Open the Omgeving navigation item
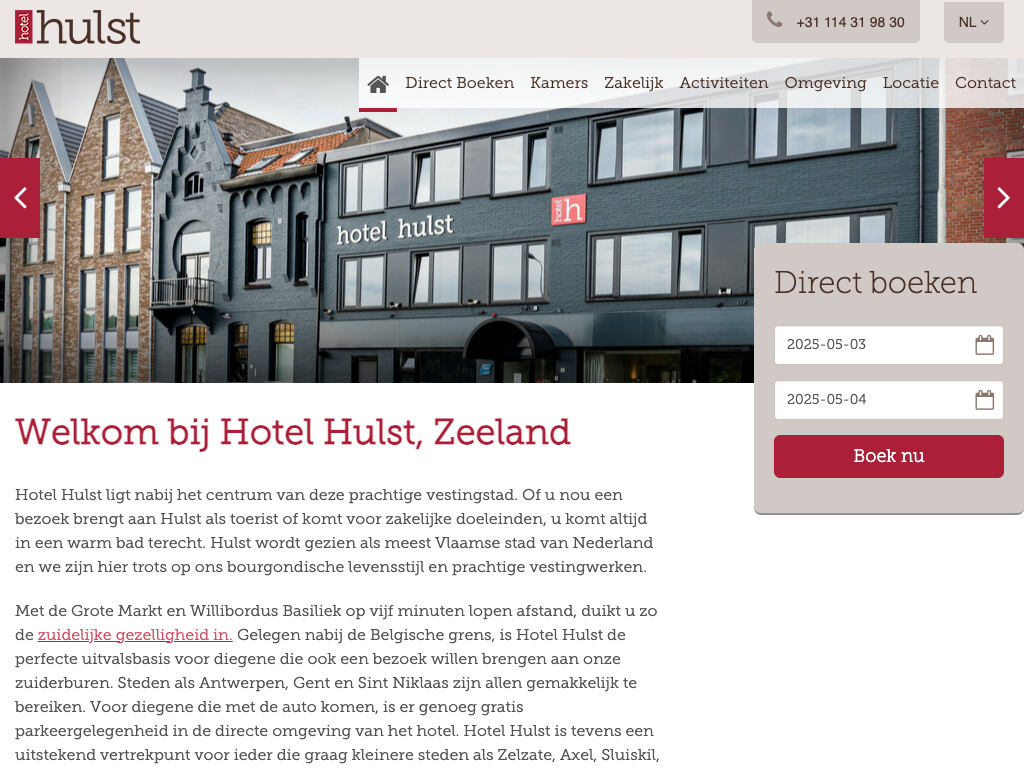The image size is (1024, 768). pyautogui.click(x=825, y=83)
